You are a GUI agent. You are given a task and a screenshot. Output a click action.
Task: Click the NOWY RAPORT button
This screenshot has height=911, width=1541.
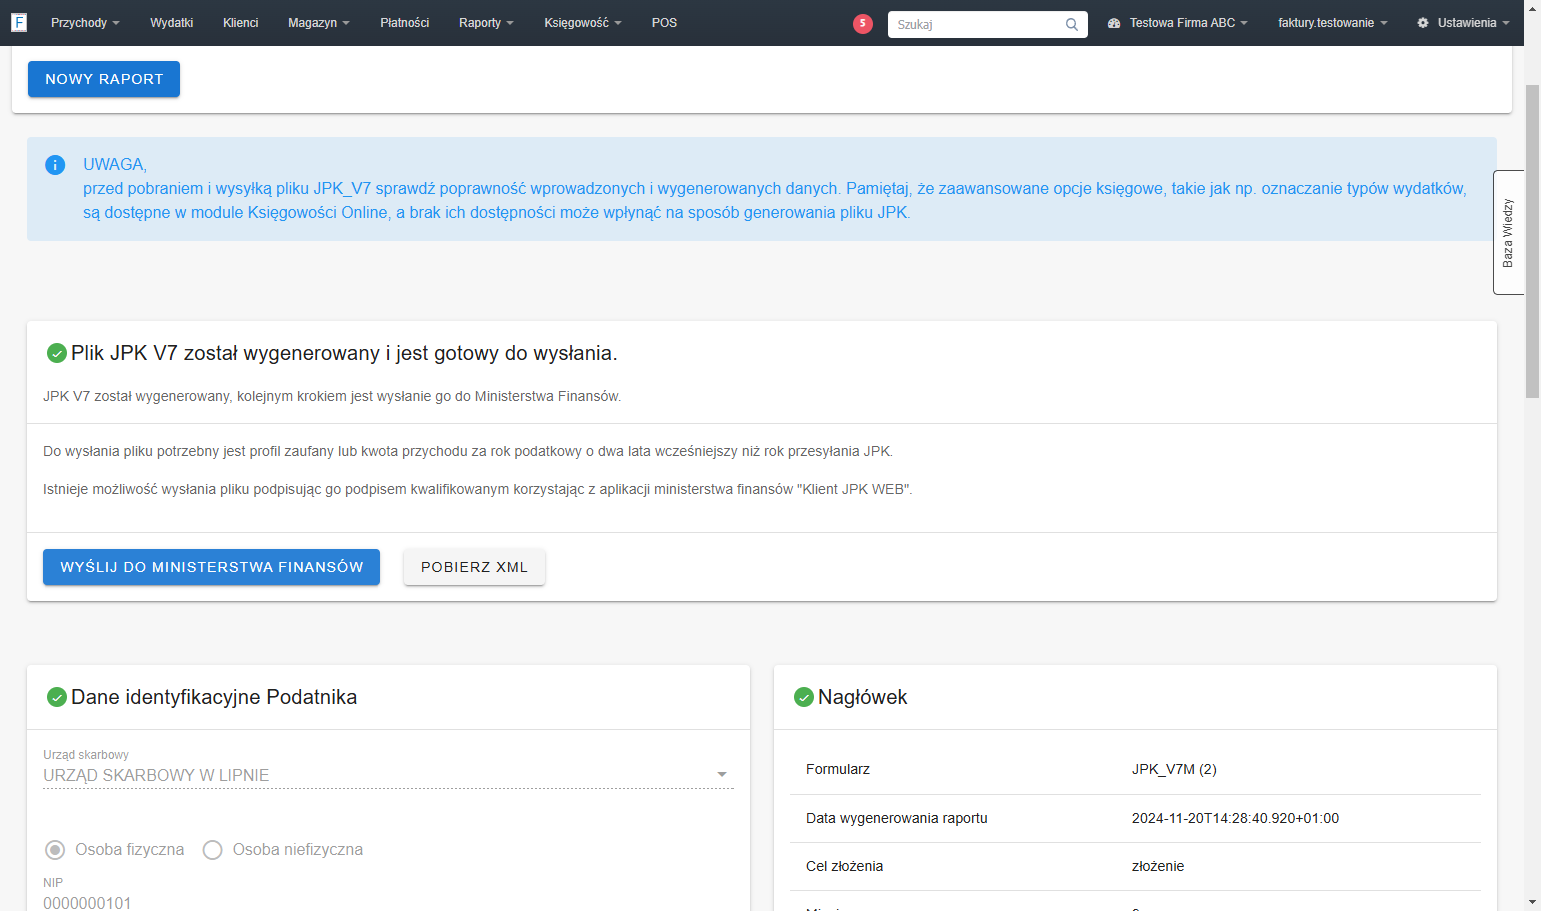pyautogui.click(x=104, y=79)
